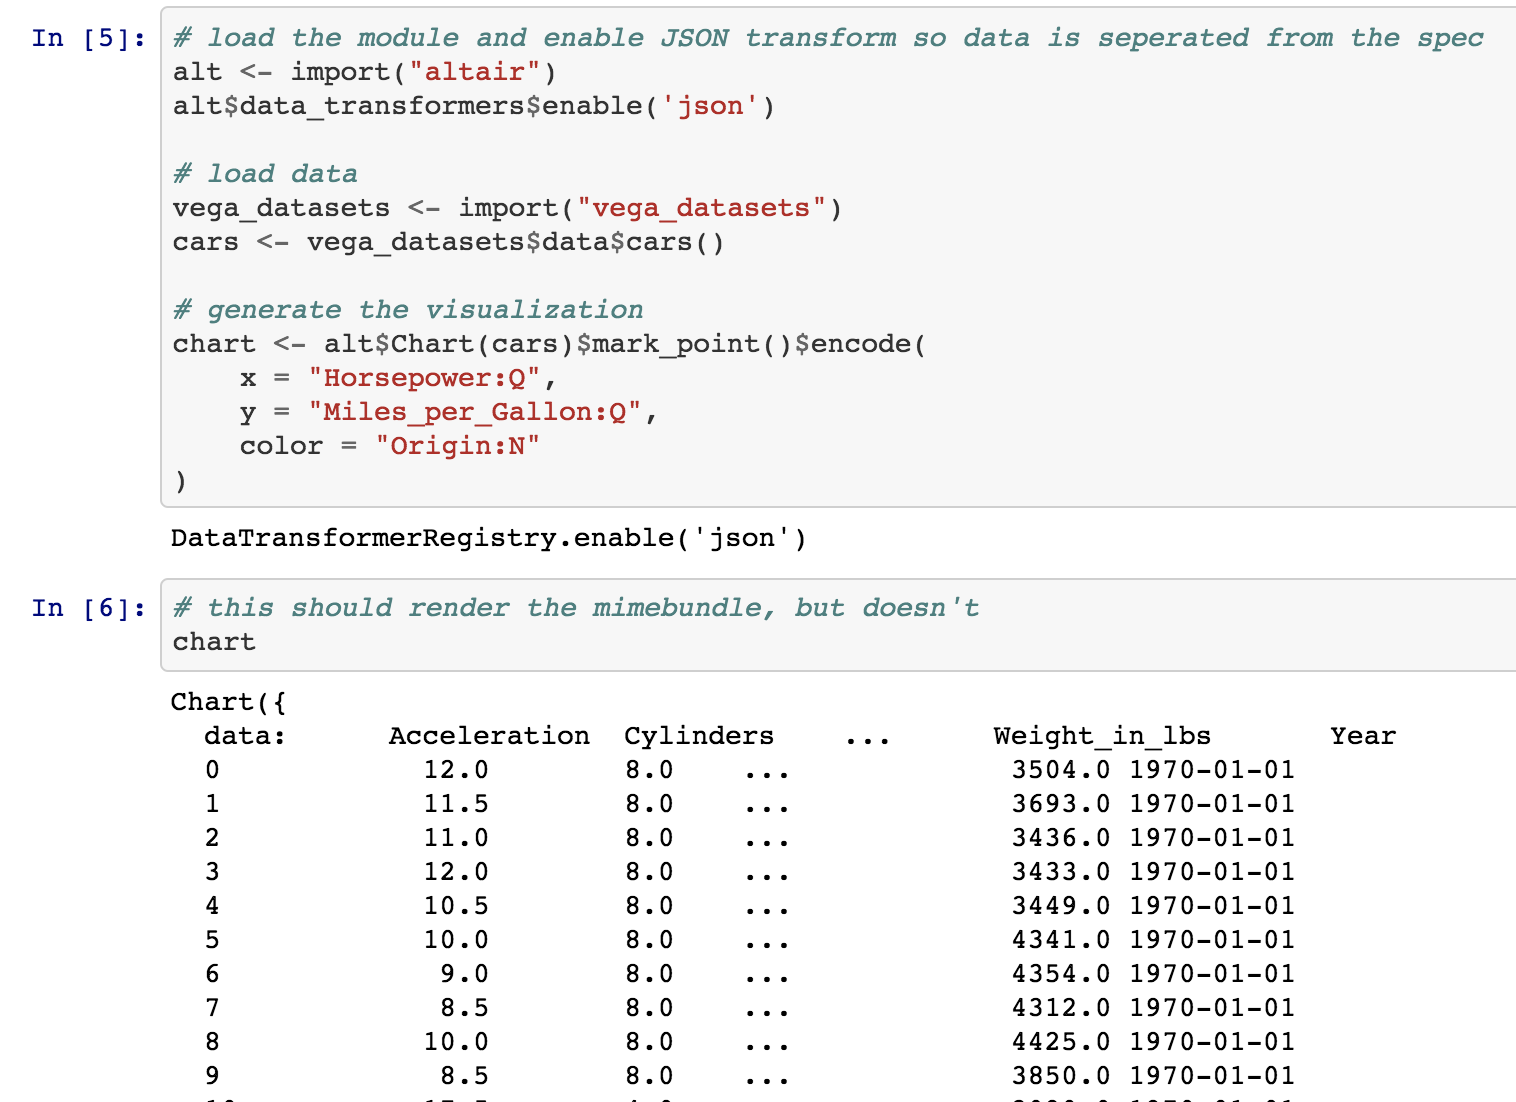Click the "vega_datasets" string literal

click(699, 207)
